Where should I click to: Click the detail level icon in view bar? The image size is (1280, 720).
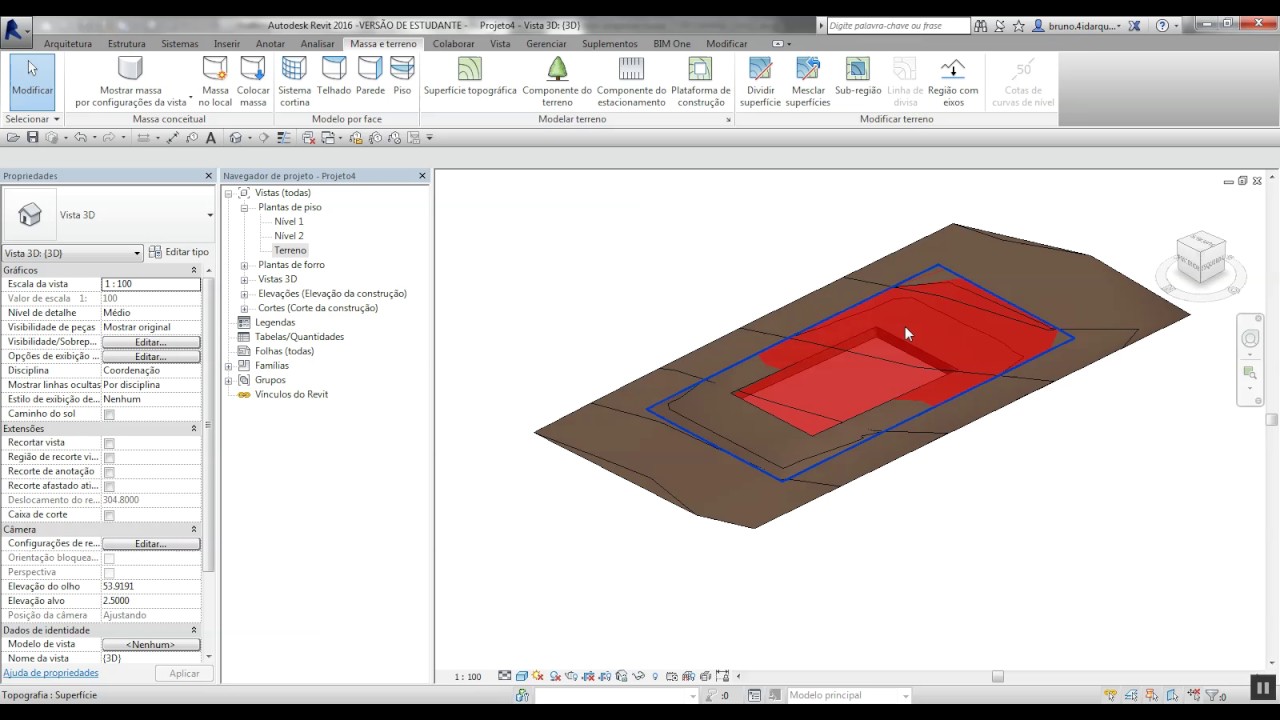(505, 676)
